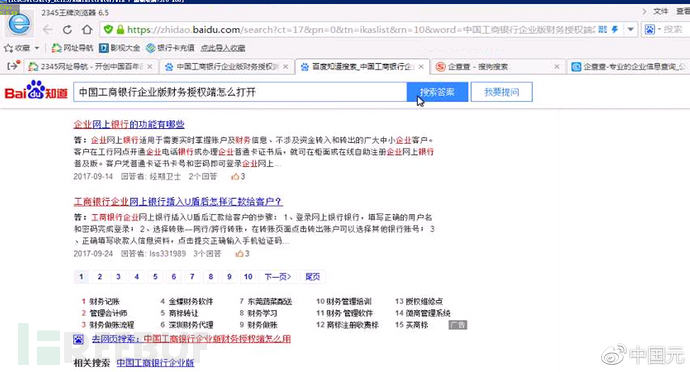This screenshot has height=372, width=690.
Task: Close the 2345网址导航 tab
Action: tap(150, 66)
